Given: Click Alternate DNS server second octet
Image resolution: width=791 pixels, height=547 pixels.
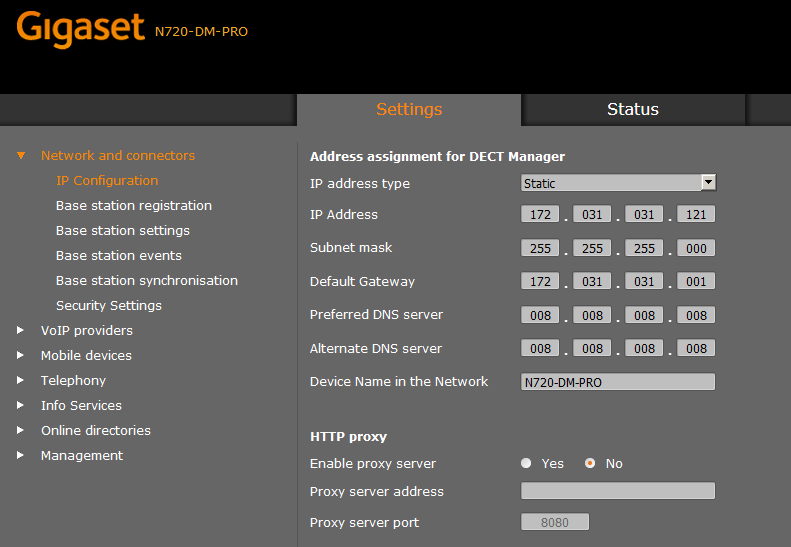Looking at the screenshot, I should (592, 348).
